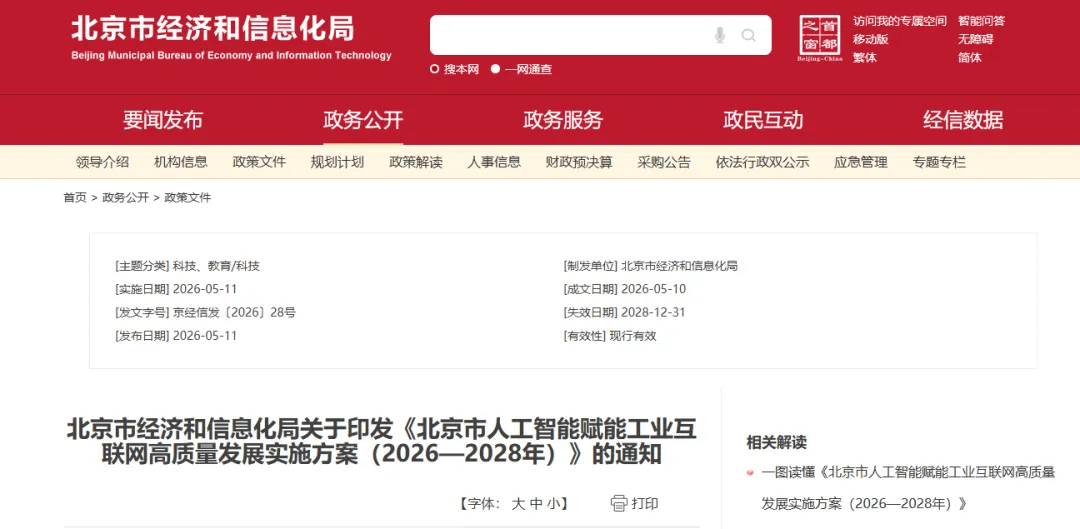
Task: Click the 相关解读 section heading
Action: coord(776,442)
